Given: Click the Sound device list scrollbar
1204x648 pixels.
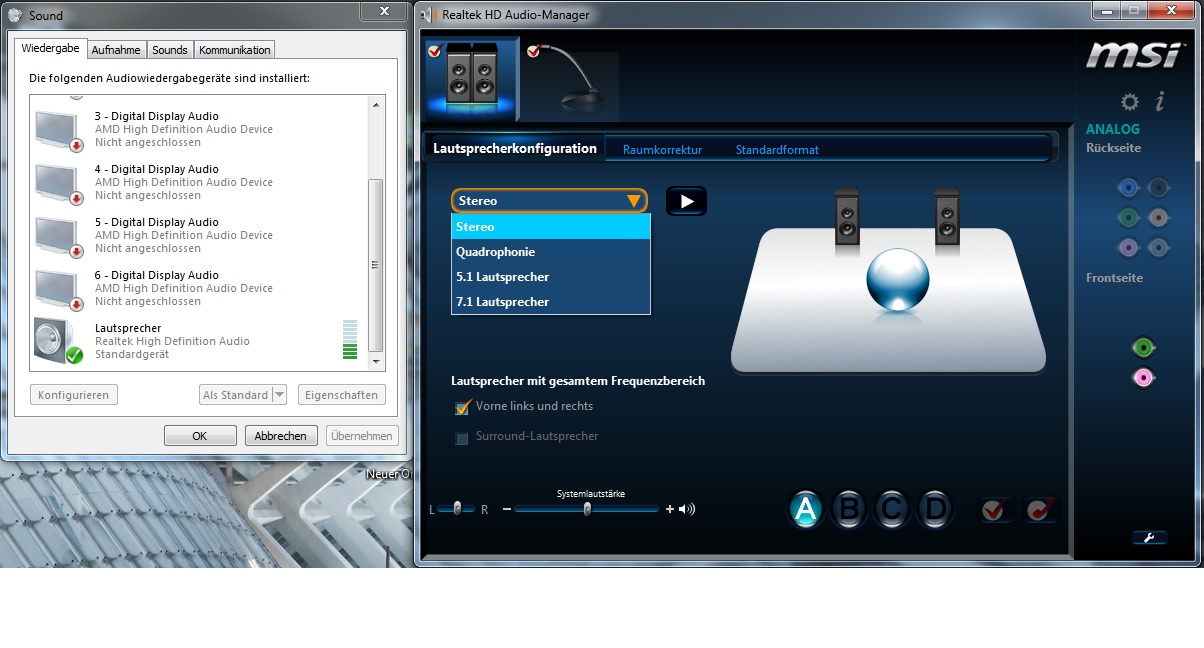Looking at the screenshot, I should tap(376, 264).
